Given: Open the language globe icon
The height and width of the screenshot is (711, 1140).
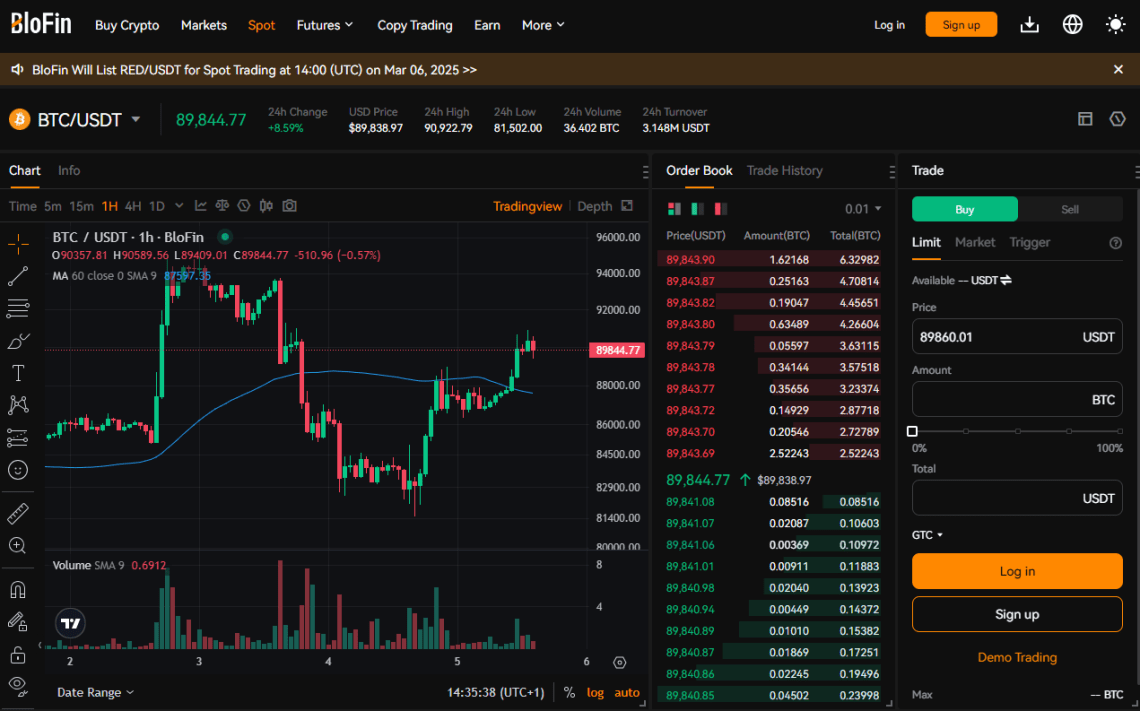Looking at the screenshot, I should click(x=1073, y=25).
